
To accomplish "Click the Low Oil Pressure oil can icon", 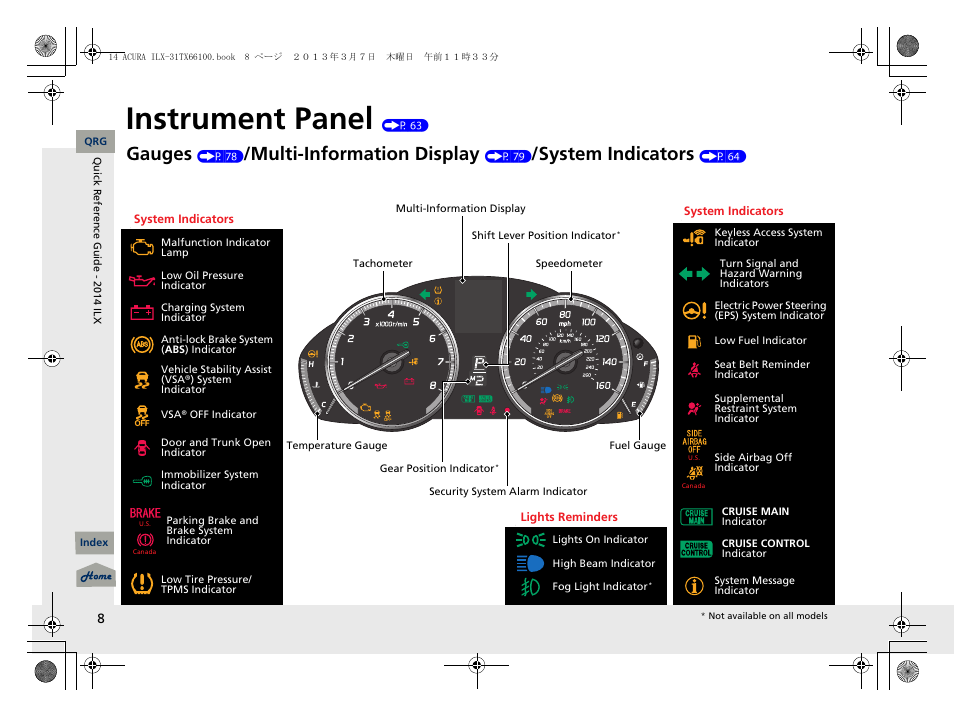I will point(142,281).
